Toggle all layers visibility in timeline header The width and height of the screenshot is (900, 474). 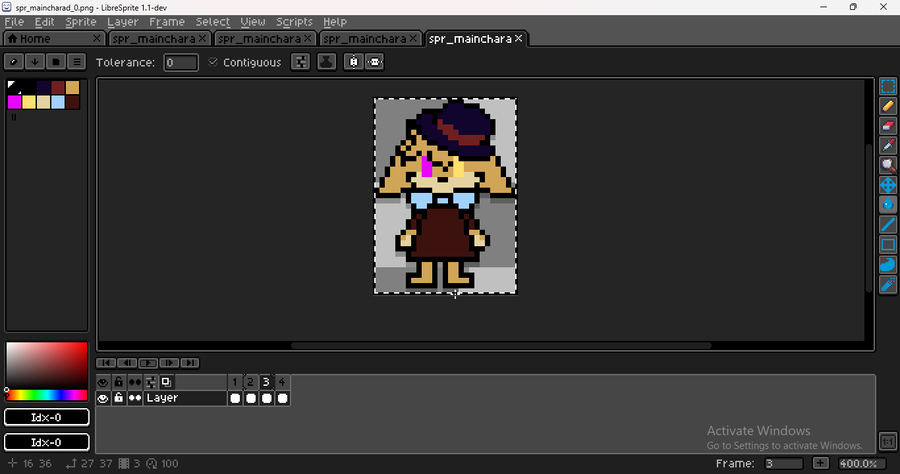click(103, 382)
